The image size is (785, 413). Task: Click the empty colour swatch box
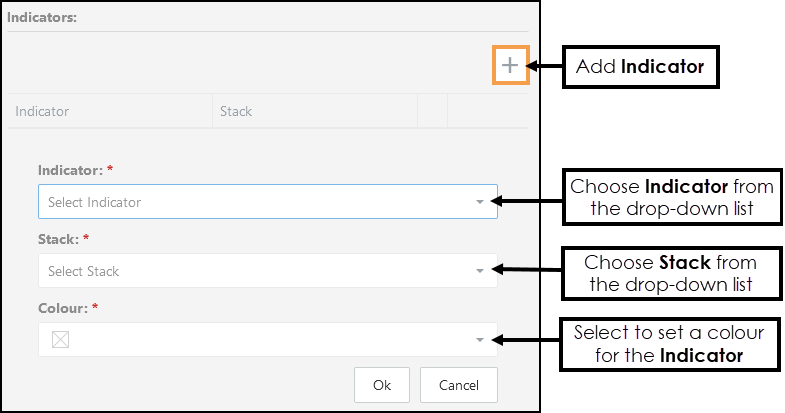pyautogui.click(x=60, y=340)
